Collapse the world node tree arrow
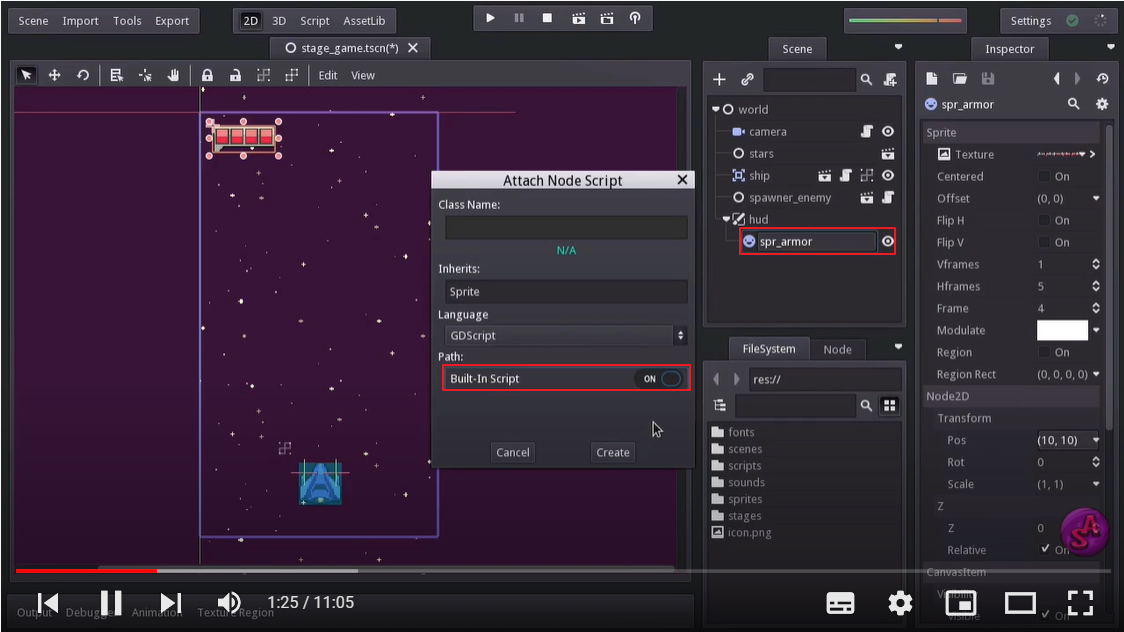Image resolution: width=1124 pixels, height=632 pixels. (x=715, y=109)
